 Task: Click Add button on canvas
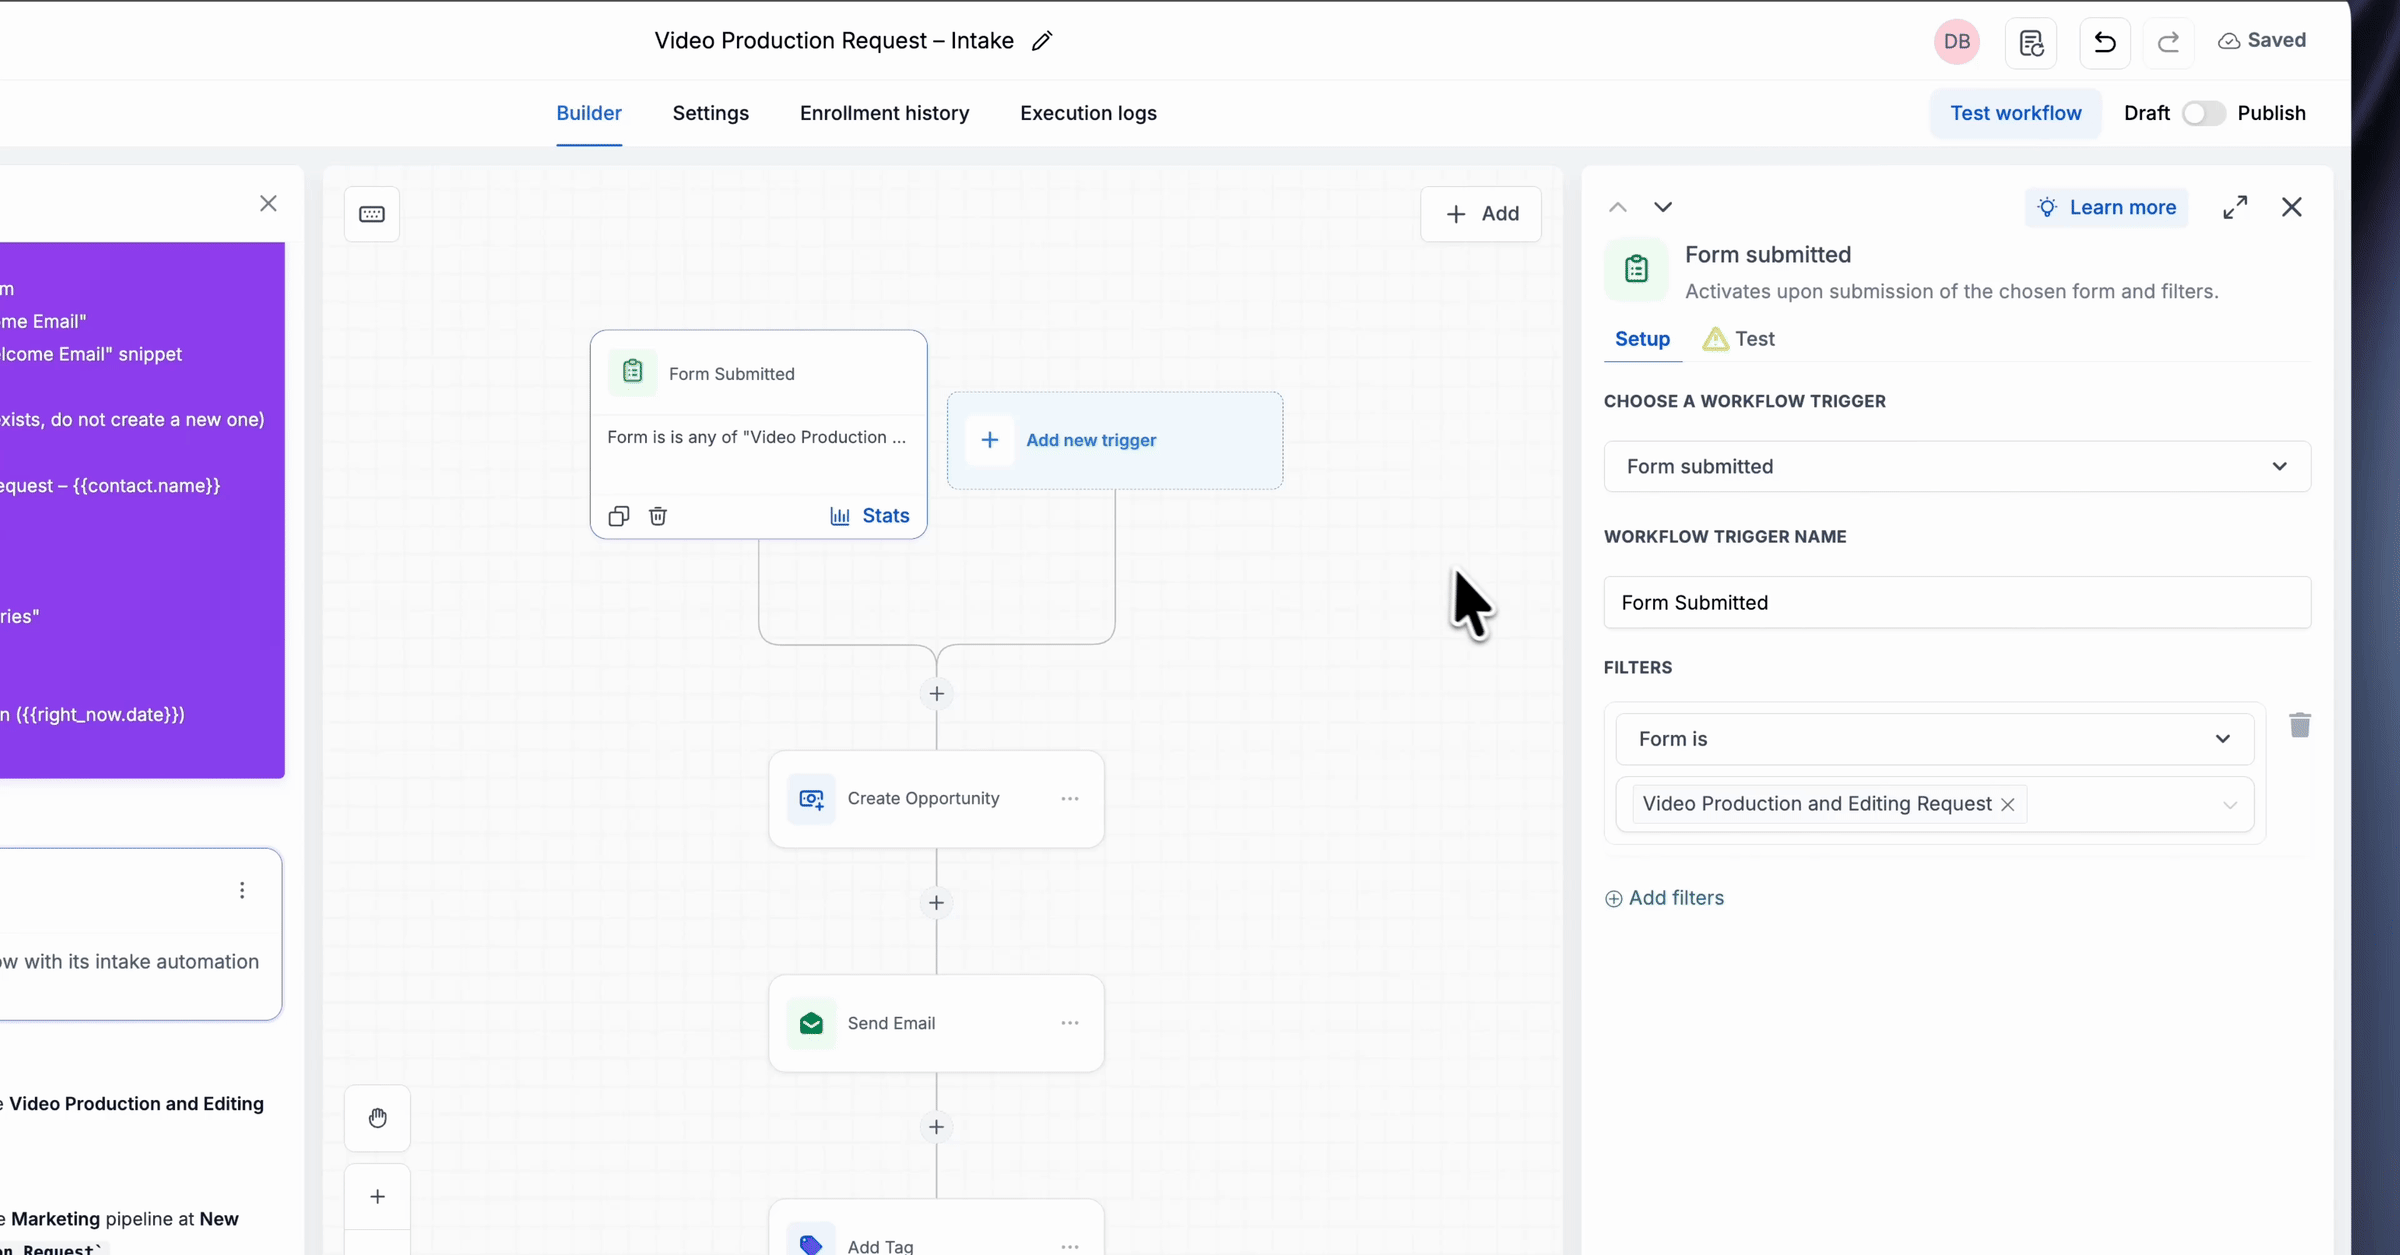[x=1481, y=214]
